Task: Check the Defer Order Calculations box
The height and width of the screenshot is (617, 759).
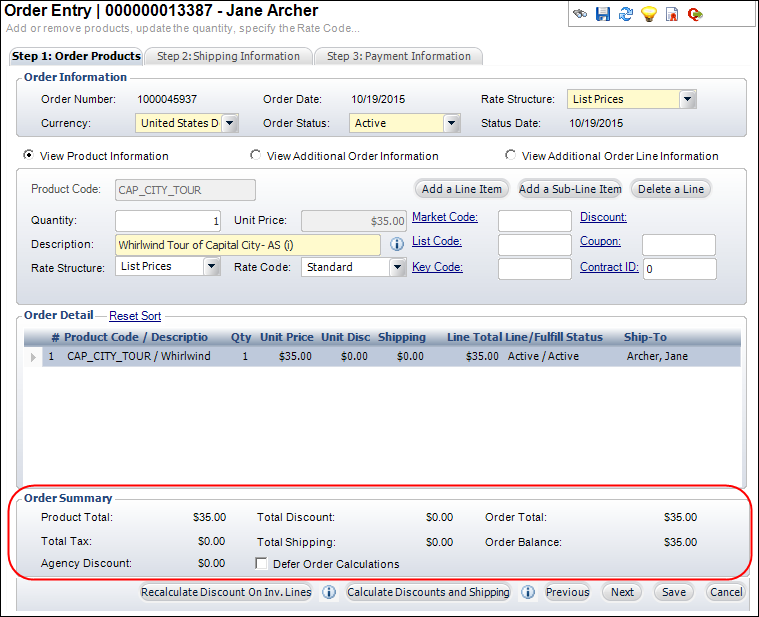Action: click(261, 563)
